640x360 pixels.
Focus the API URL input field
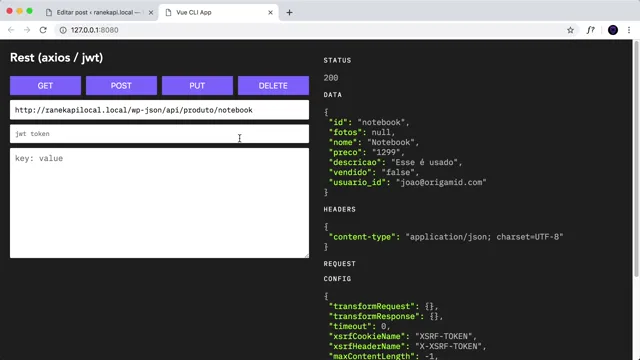(159, 110)
